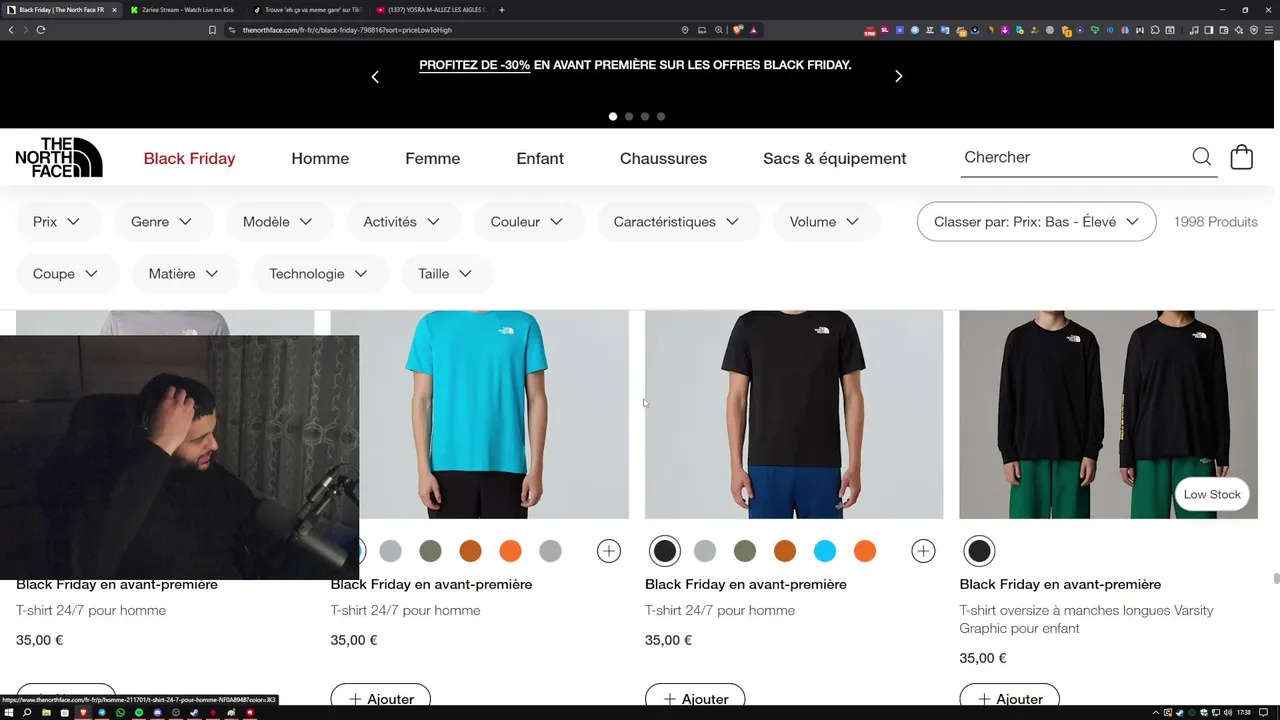Screen dimensions: 1280x720
Task: Open the turquoise T-shirt product image
Action: point(480,414)
